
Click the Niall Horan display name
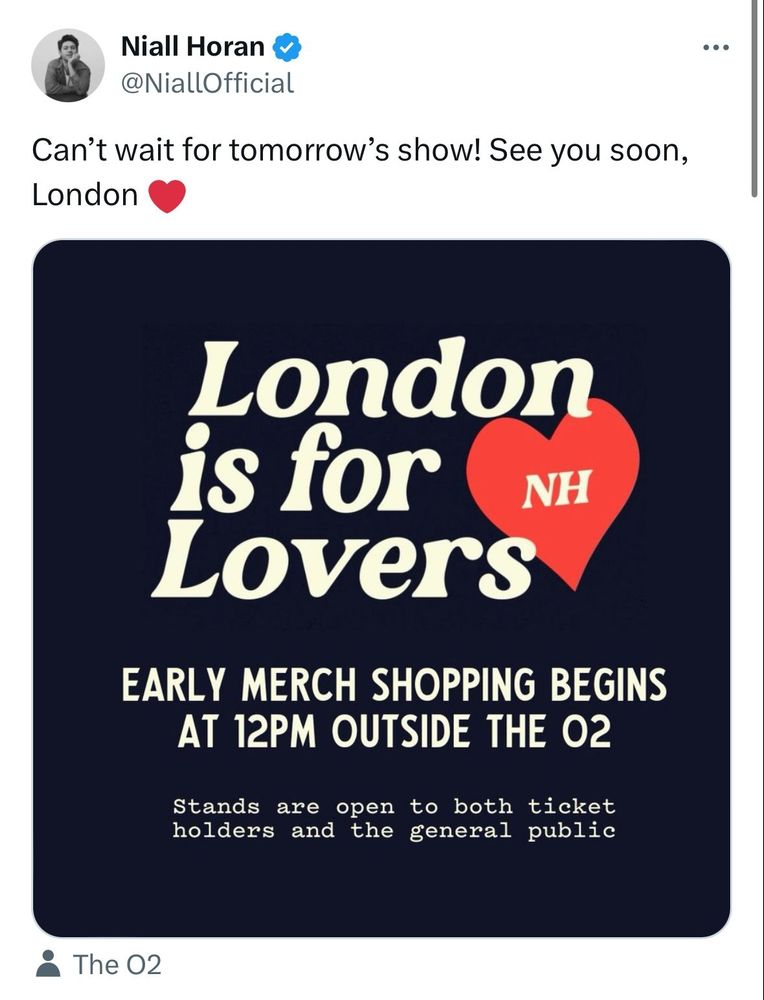point(193,47)
